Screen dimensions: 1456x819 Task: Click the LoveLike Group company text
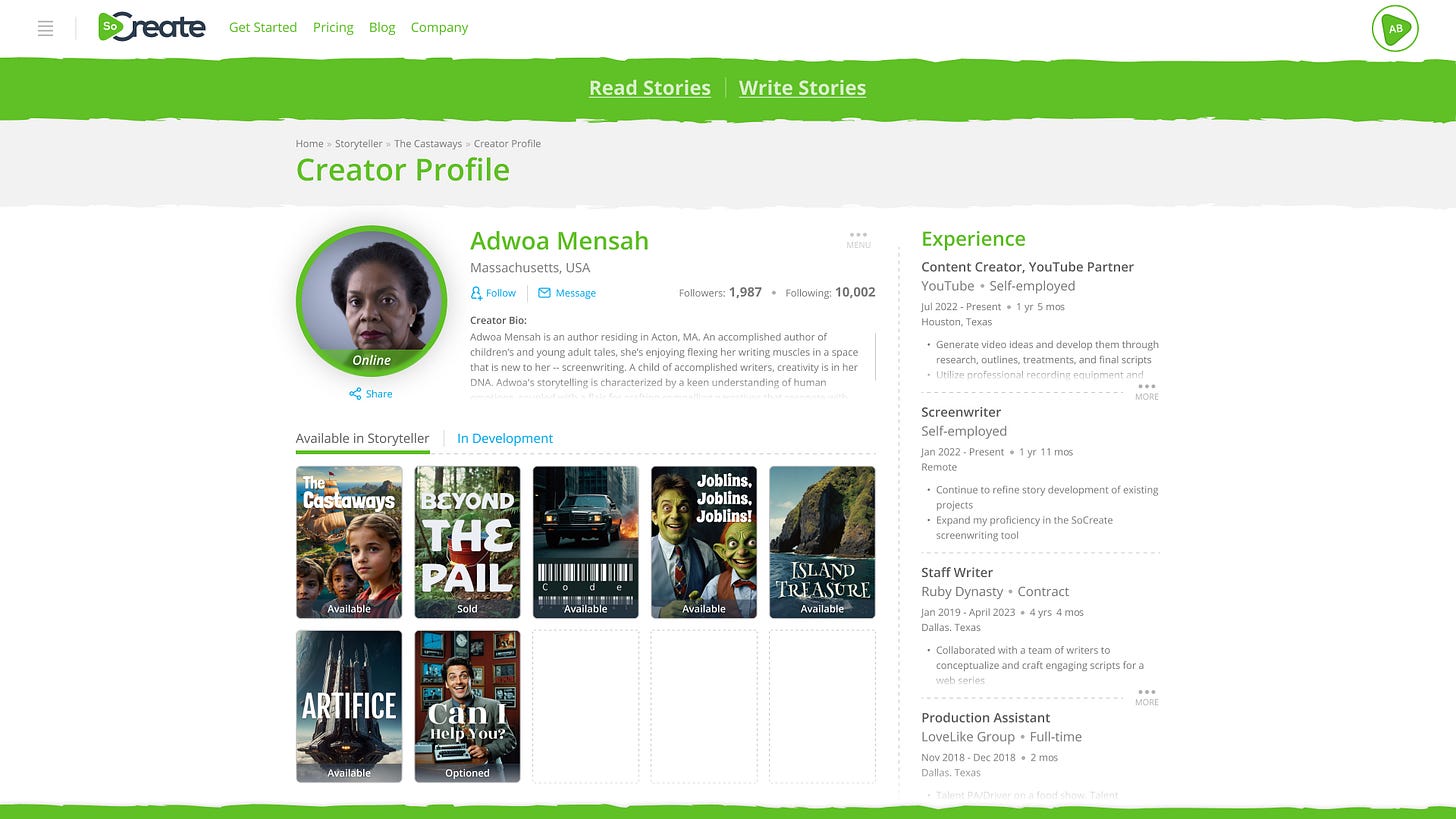coord(968,737)
